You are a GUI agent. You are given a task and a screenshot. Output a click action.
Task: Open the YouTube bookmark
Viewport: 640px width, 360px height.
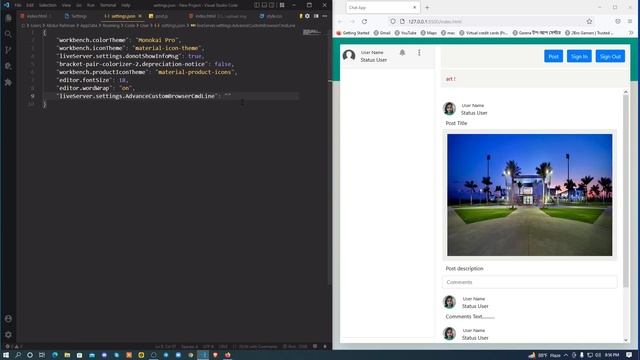tap(406, 33)
